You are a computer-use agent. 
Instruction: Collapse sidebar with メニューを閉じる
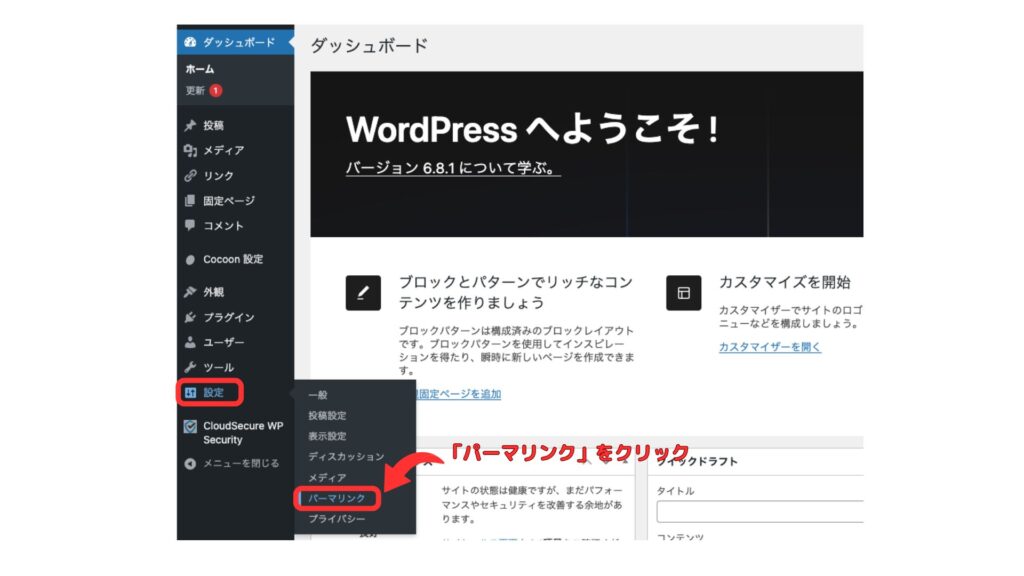tap(241, 464)
